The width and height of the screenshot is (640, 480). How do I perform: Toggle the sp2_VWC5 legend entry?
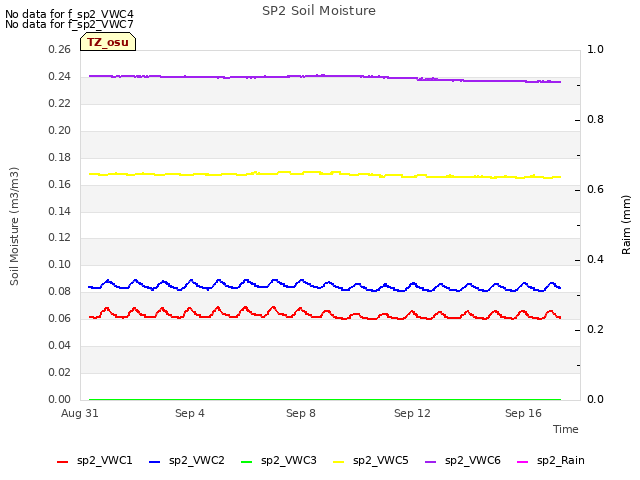371,461
